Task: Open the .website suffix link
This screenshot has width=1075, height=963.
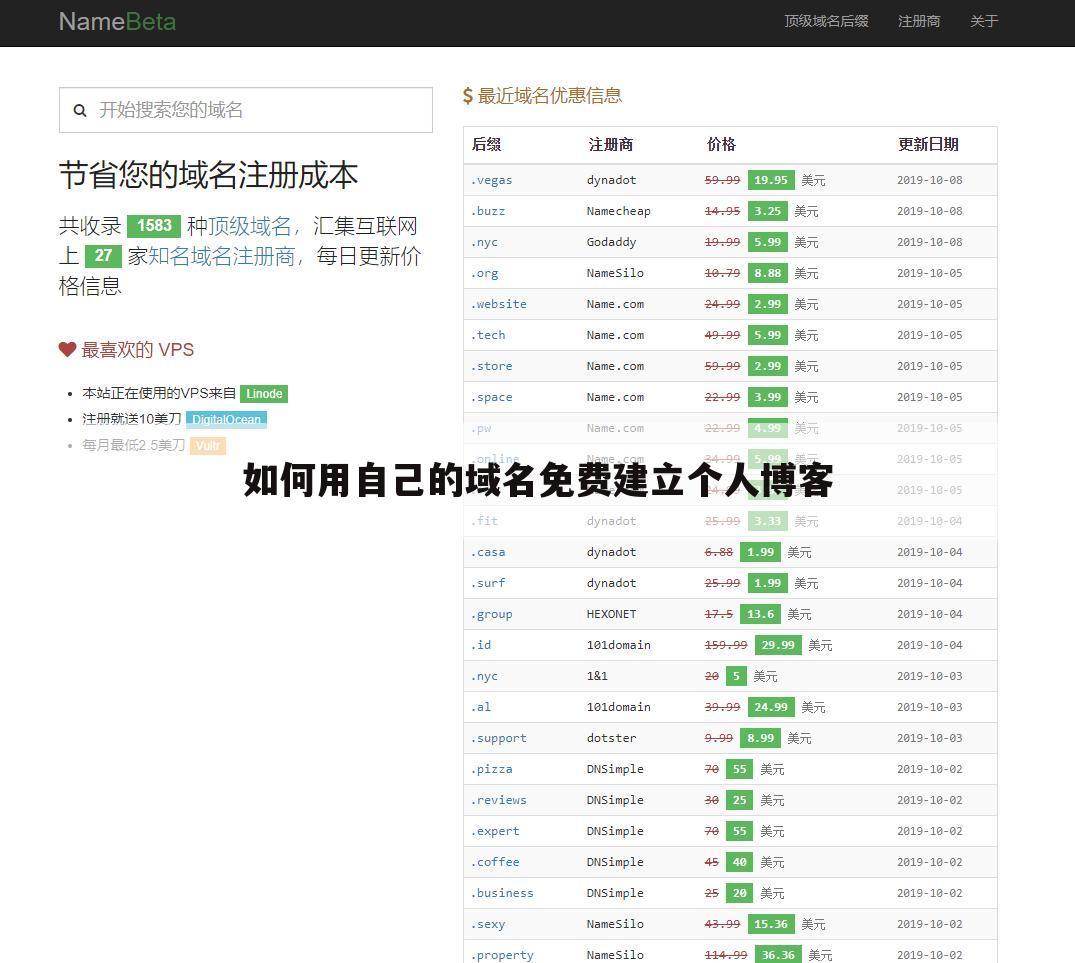Action: coord(499,304)
